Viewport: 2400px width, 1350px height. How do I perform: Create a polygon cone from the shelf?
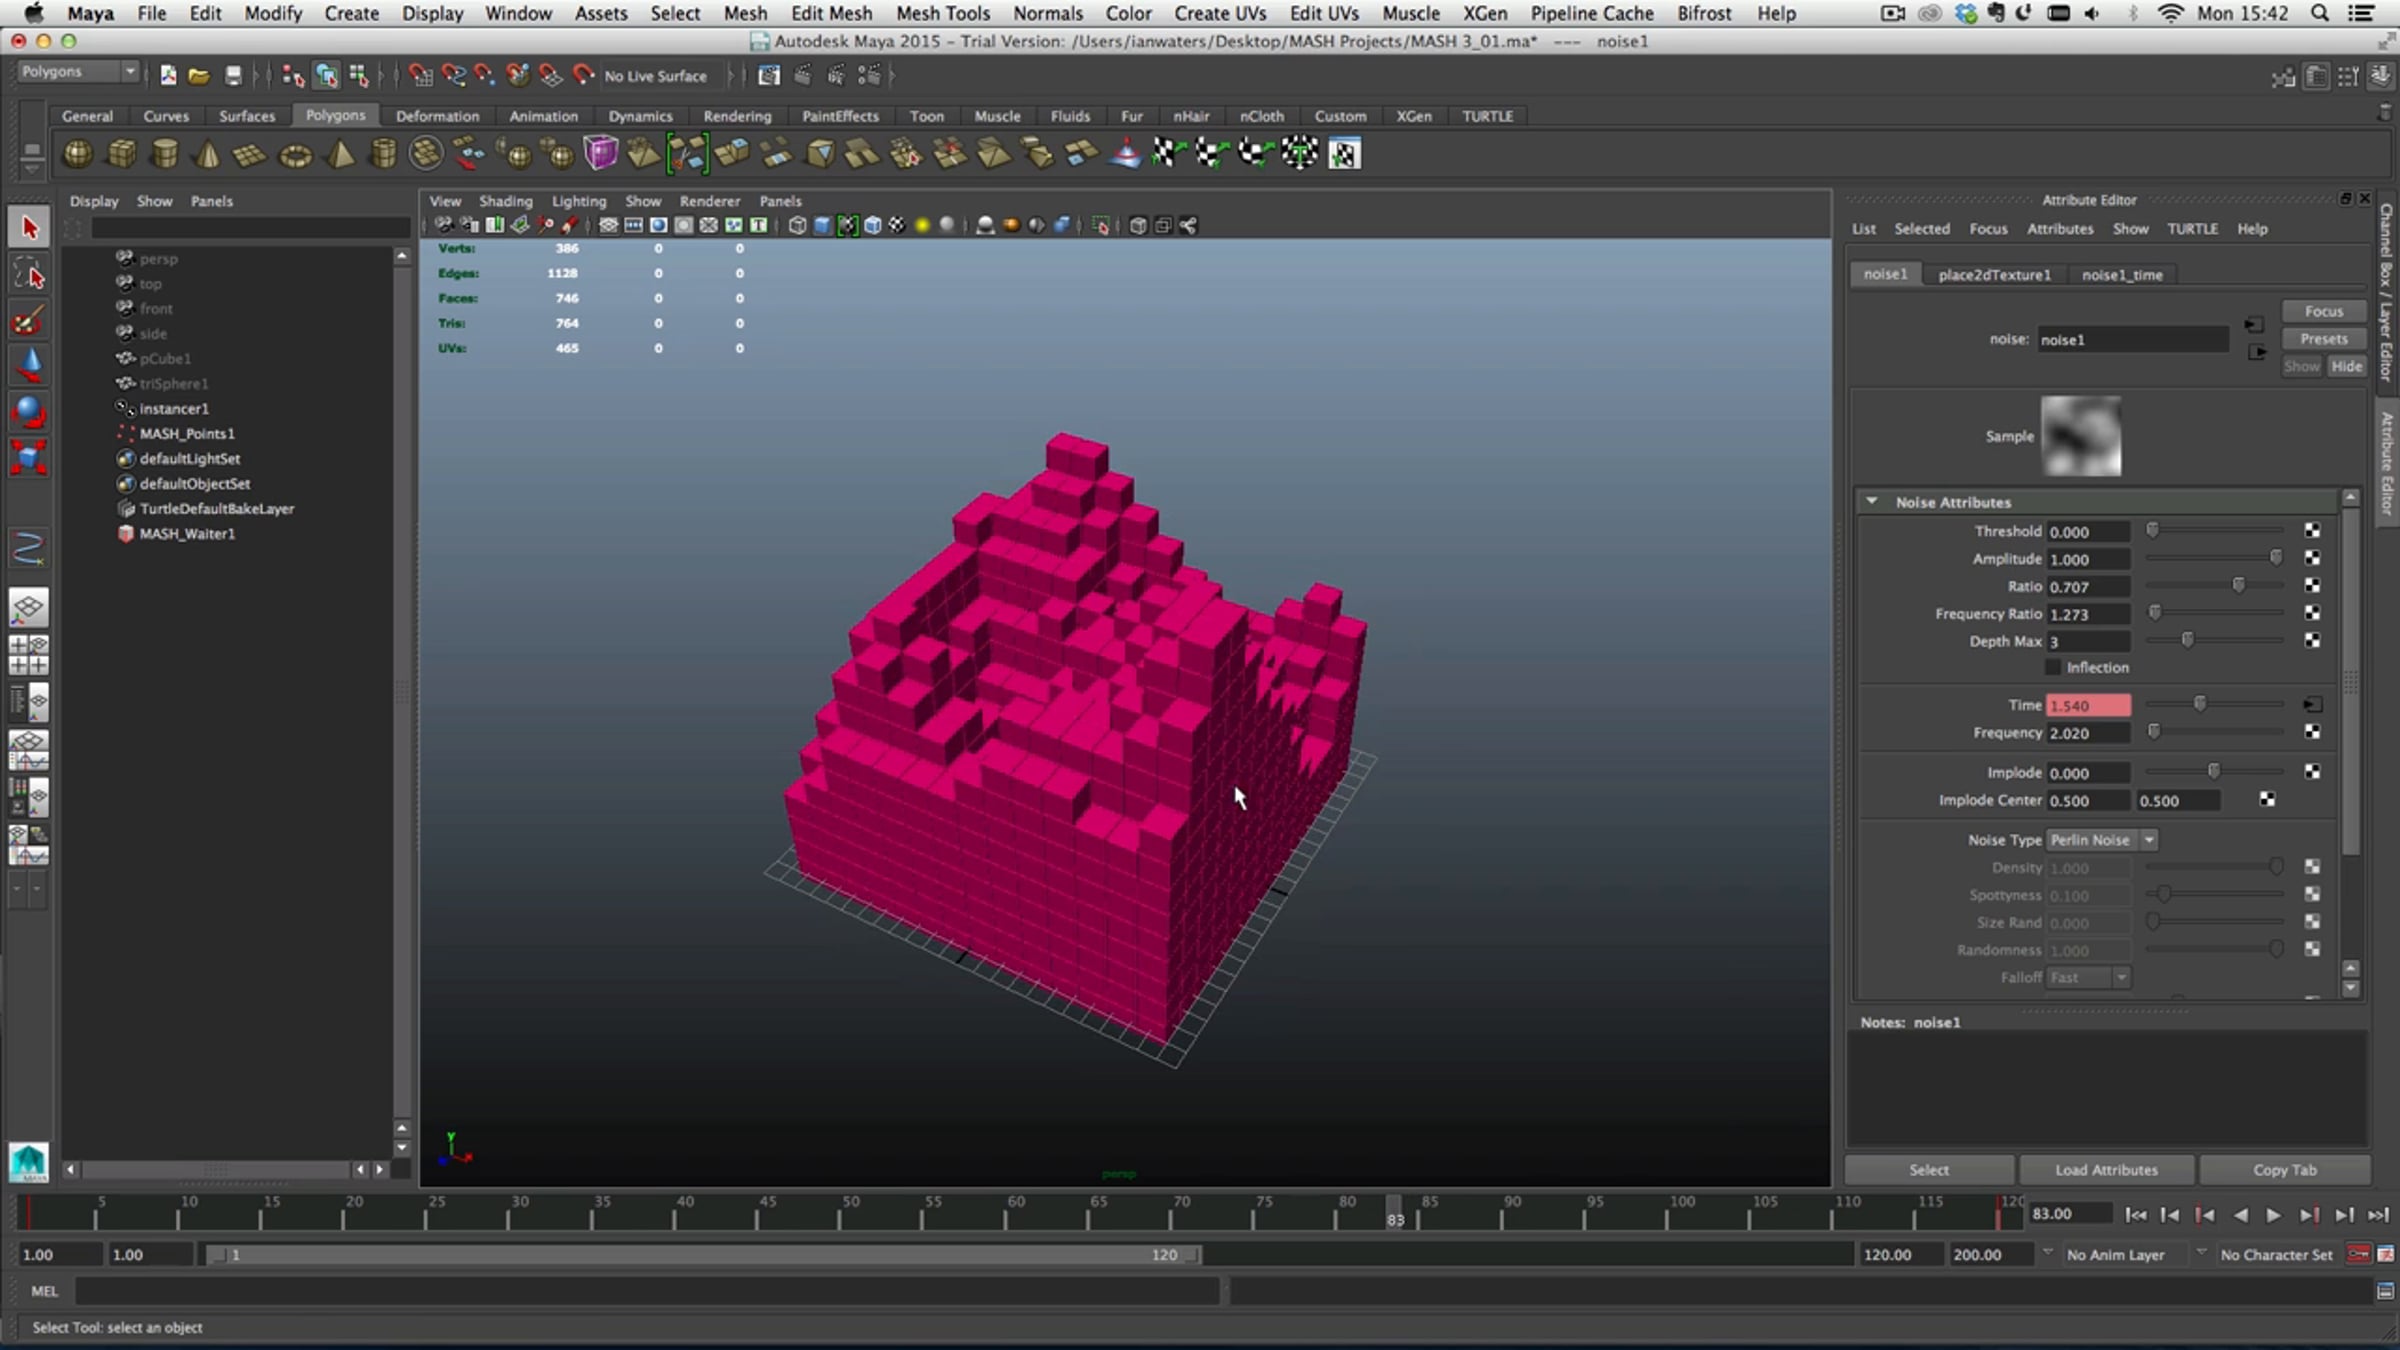tap(208, 154)
